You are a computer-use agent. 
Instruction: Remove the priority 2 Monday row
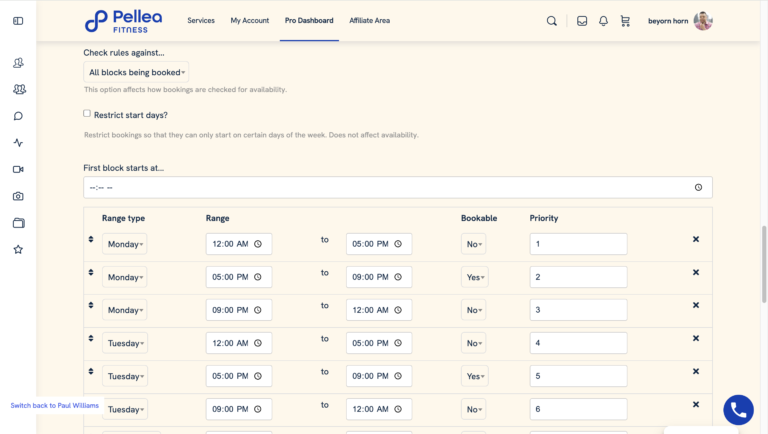click(696, 272)
